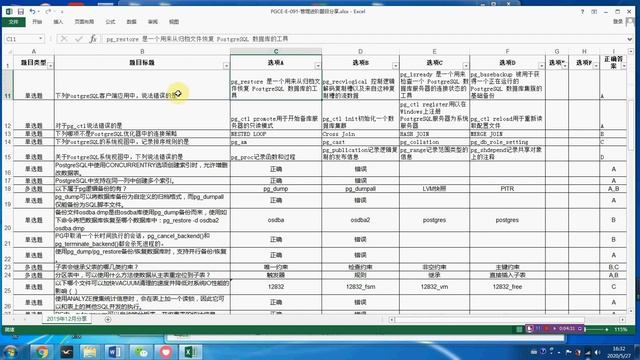The width and height of the screenshot is (640, 360).
Task: Click cell containing PITR
Action: (507, 189)
